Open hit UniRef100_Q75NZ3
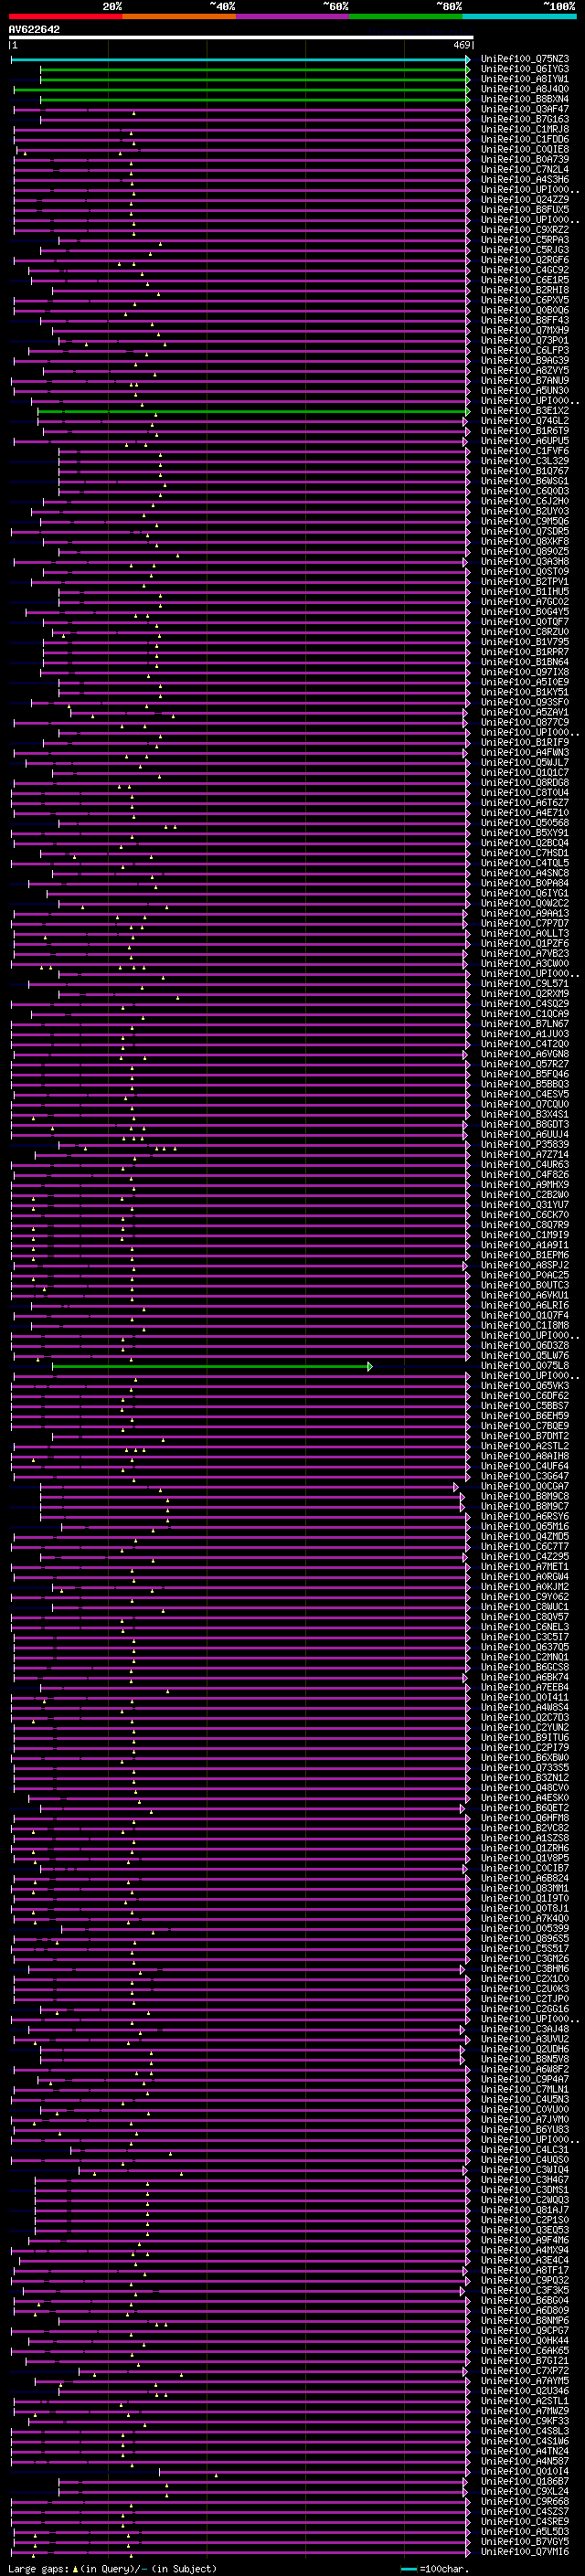Screen dimensions: 585x2576 [525, 60]
